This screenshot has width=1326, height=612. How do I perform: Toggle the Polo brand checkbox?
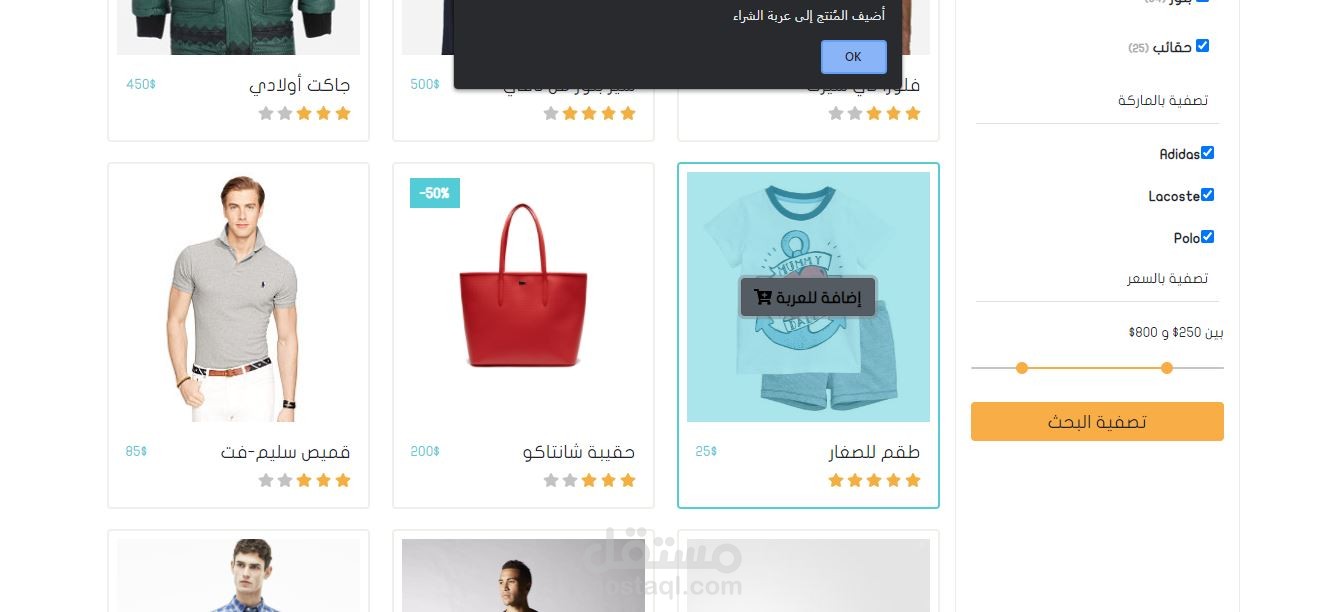(1207, 237)
